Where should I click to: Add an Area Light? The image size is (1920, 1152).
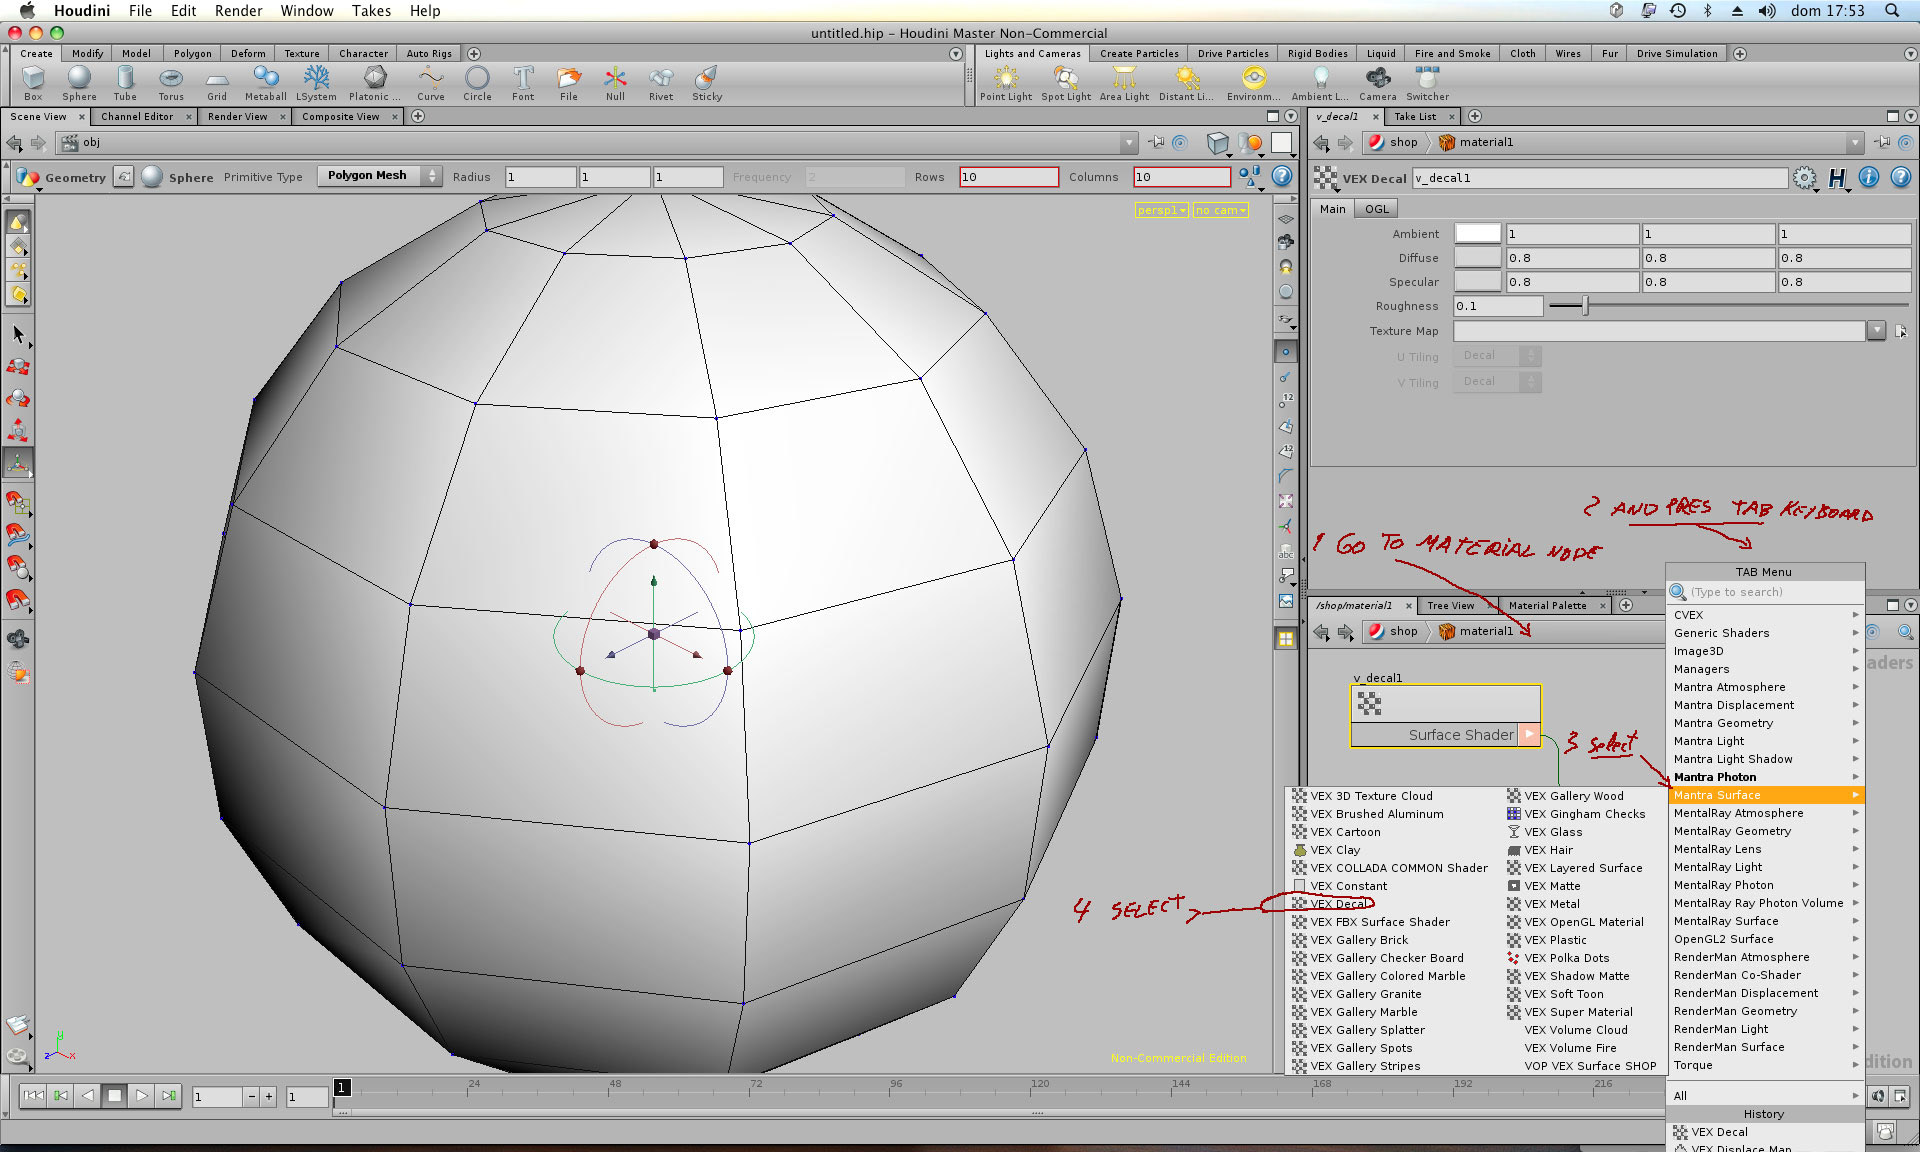[x=1124, y=83]
